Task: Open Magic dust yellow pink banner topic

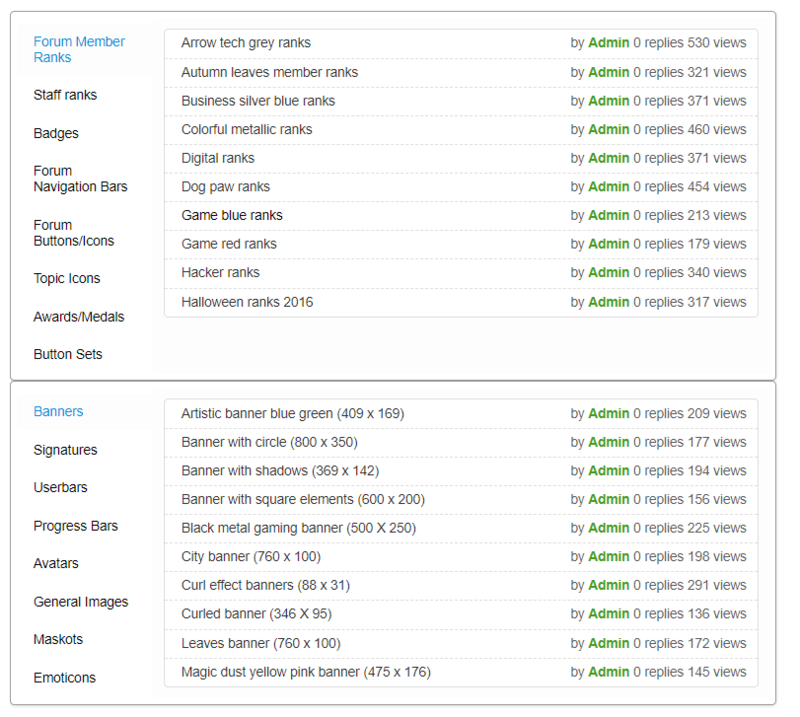Action: (306, 672)
